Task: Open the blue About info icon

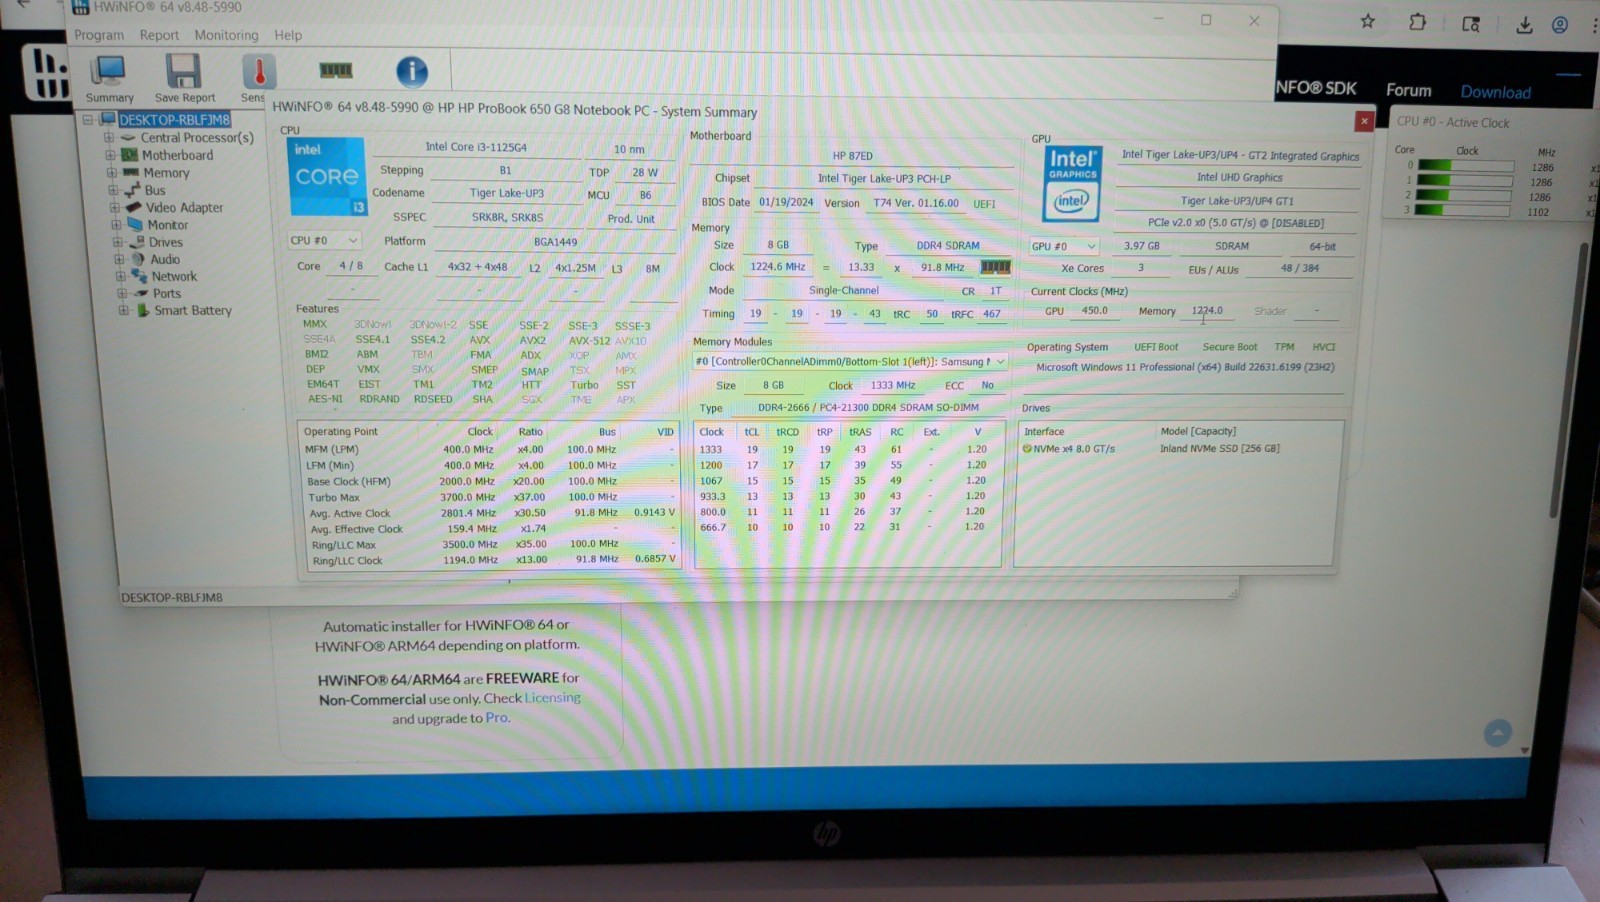Action: click(x=412, y=71)
